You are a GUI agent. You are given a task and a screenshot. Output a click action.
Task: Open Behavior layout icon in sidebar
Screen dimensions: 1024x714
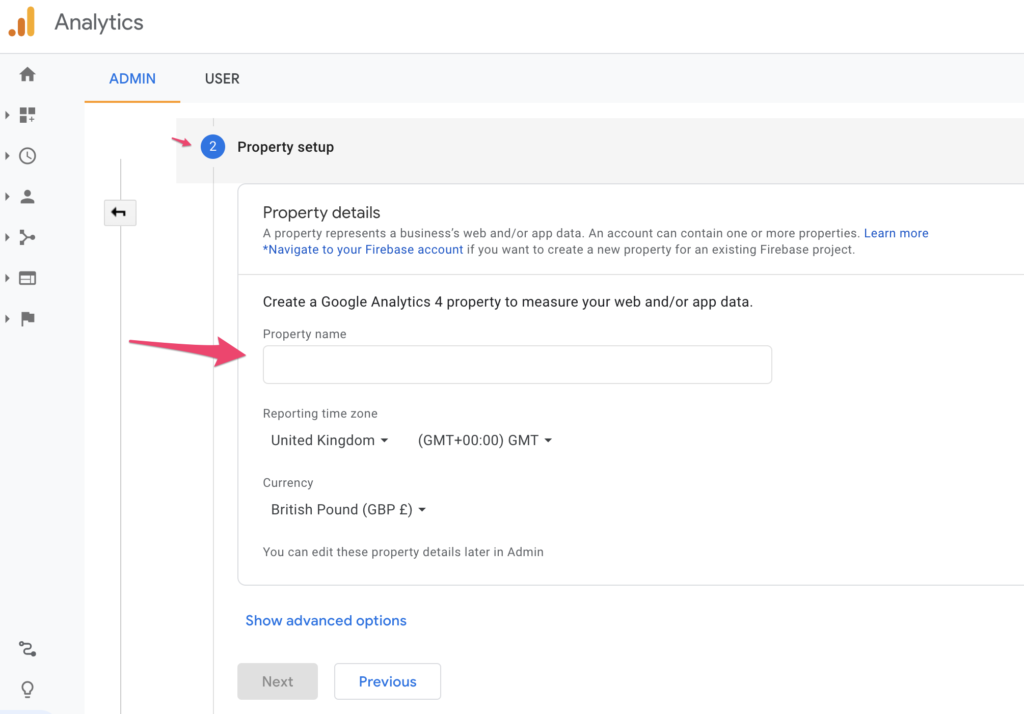pyautogui.click(x=27, y=278)
